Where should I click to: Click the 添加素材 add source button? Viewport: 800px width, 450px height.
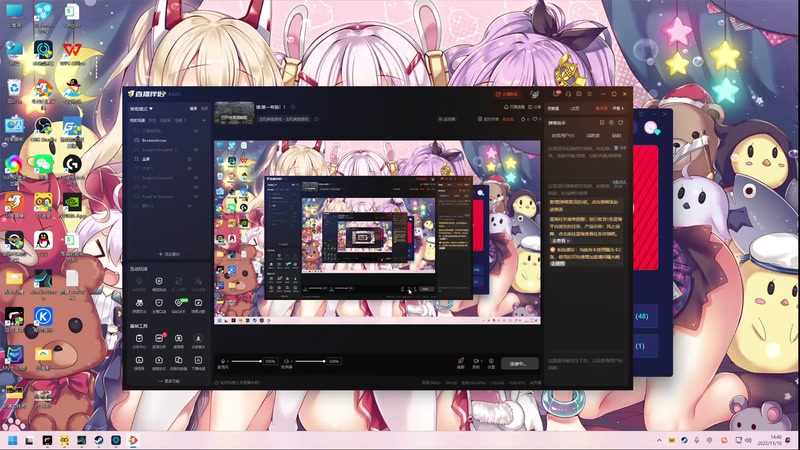click(x=169, y=254)
